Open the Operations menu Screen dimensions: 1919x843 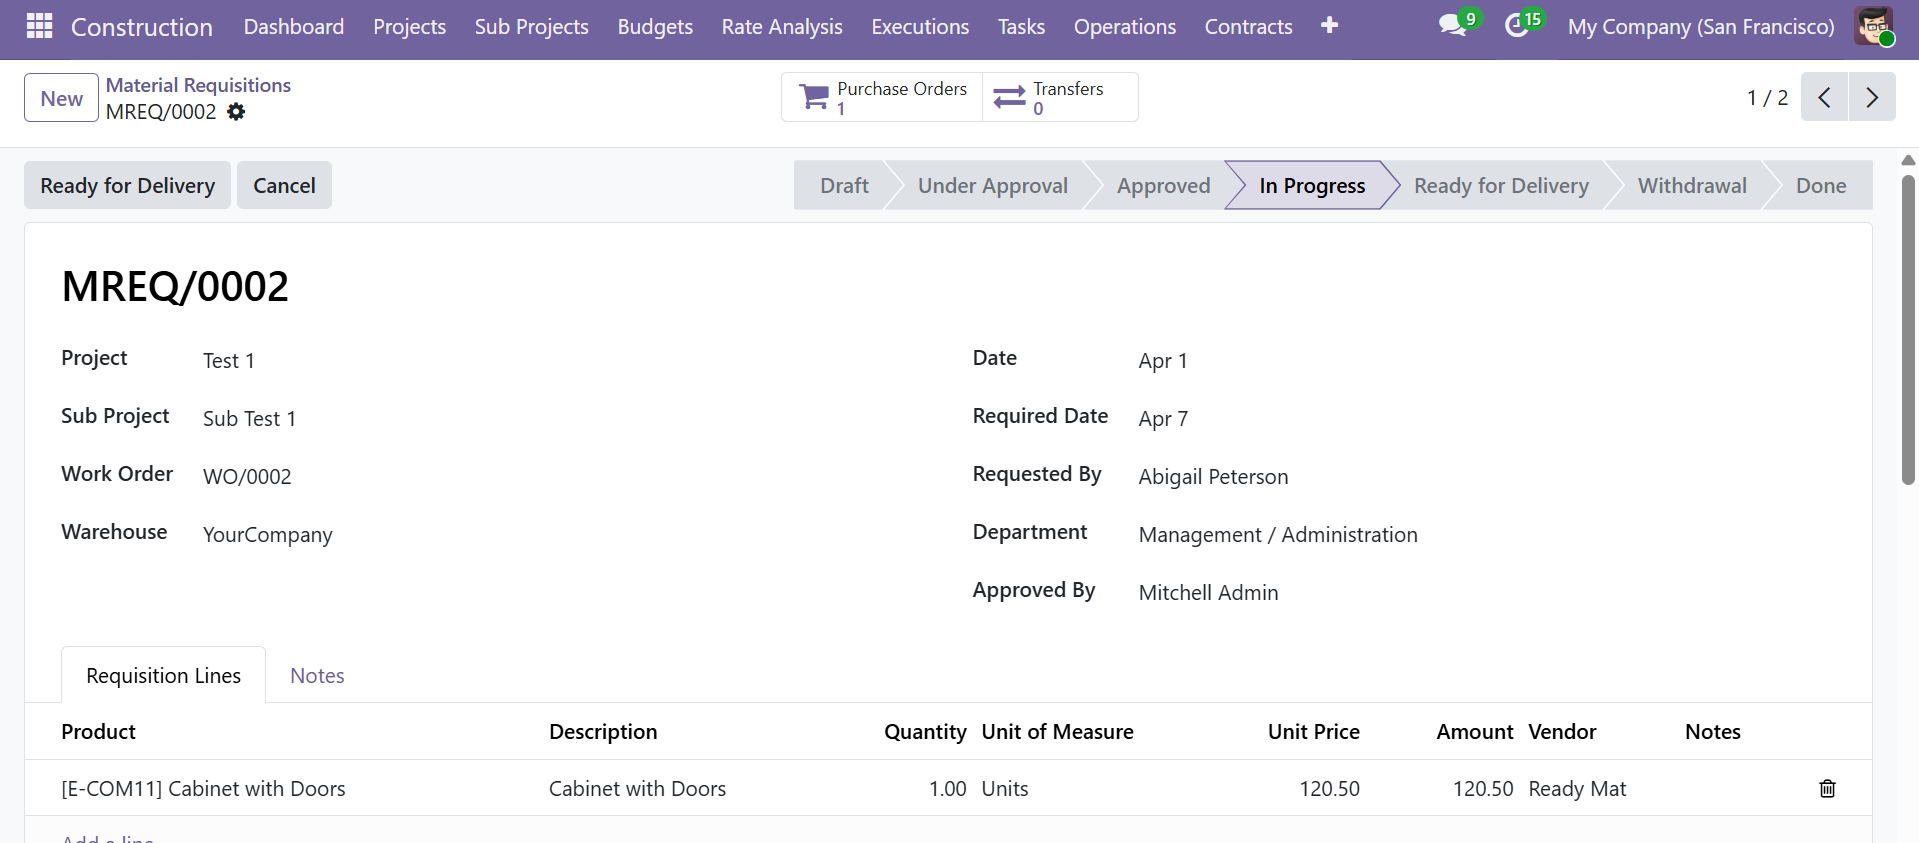pyautogui.click(x=1125, y=27)
